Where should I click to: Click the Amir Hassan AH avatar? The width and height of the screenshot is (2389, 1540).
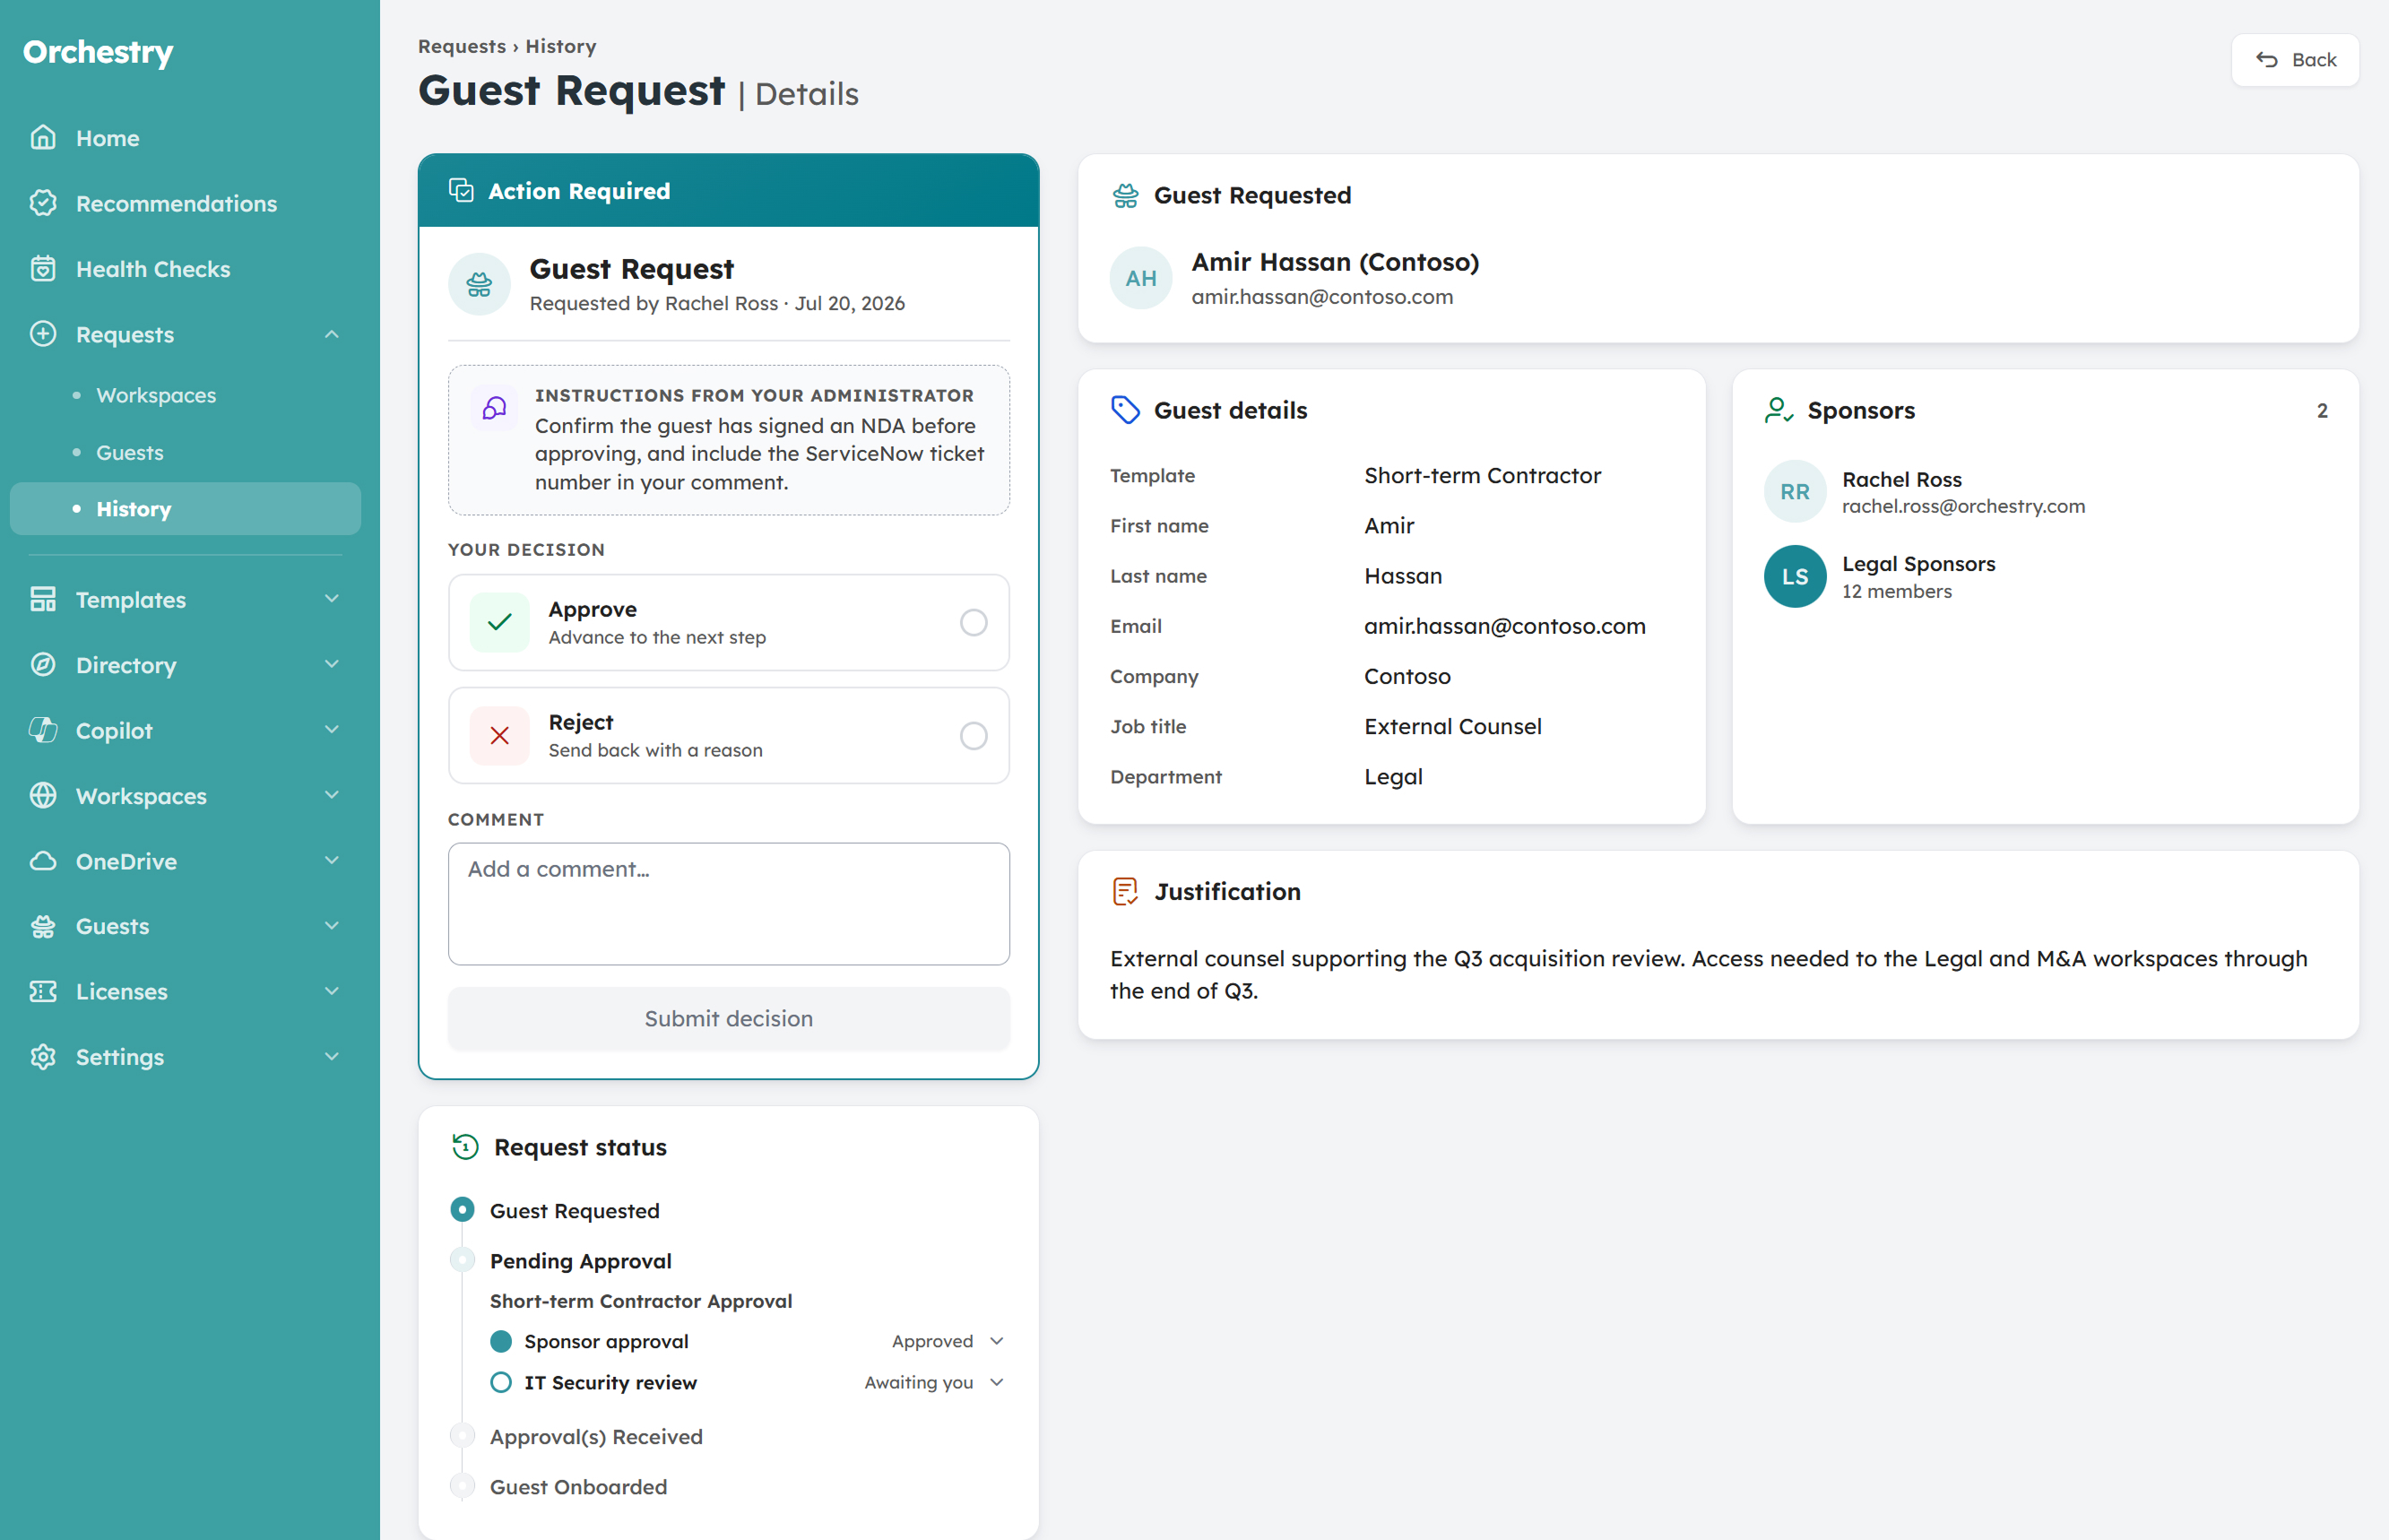tap(1141, 278)
